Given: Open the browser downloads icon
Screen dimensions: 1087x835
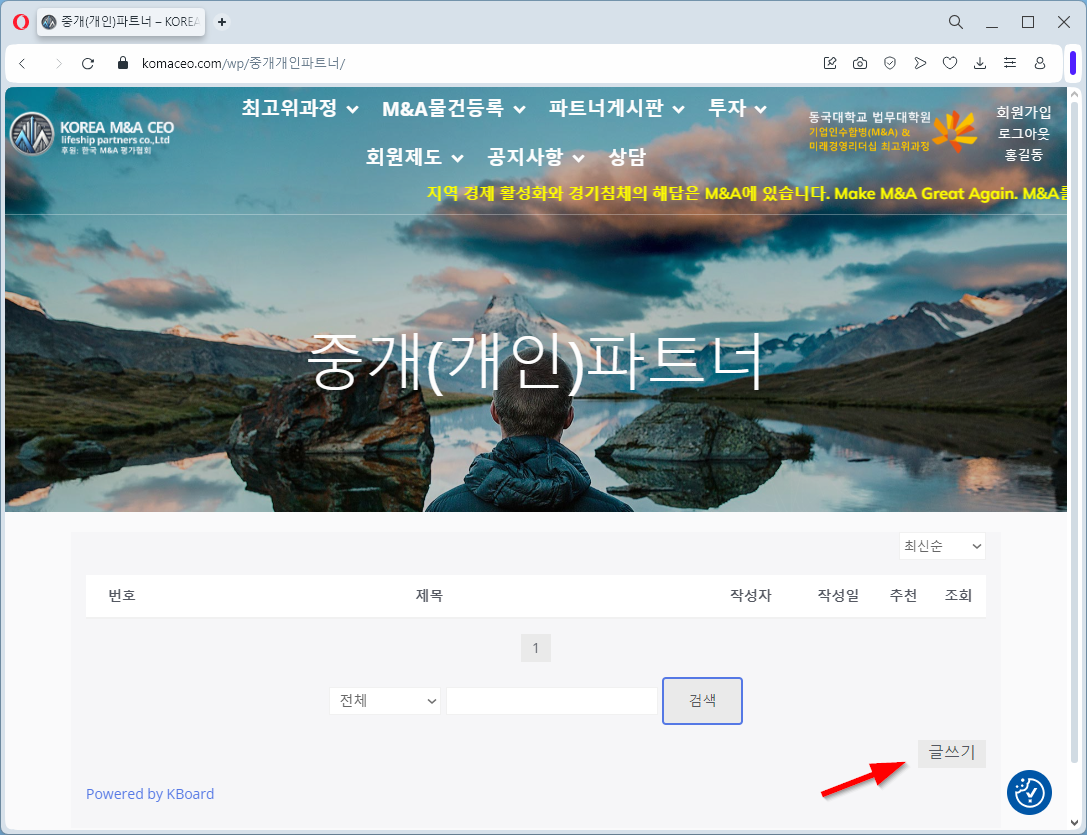Looking at the screenshot, I should point(980,63).
